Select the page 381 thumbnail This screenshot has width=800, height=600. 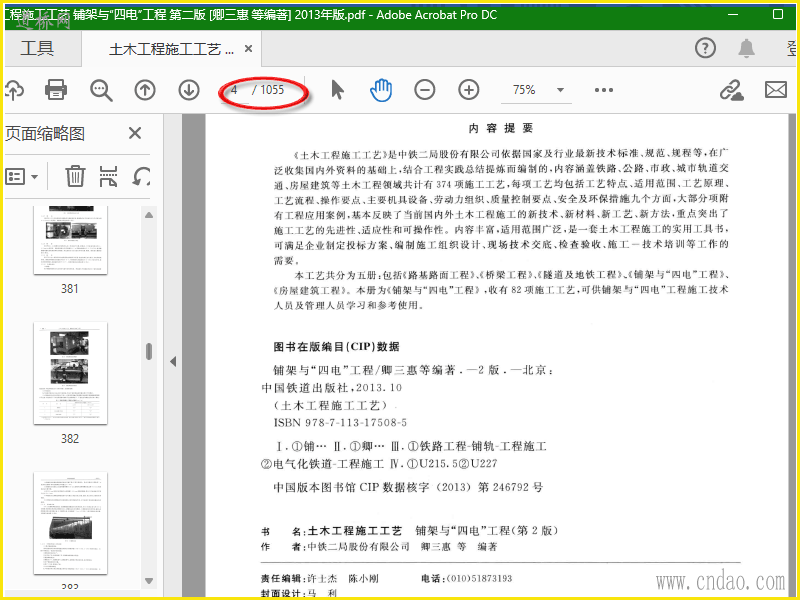click(70, 240)
